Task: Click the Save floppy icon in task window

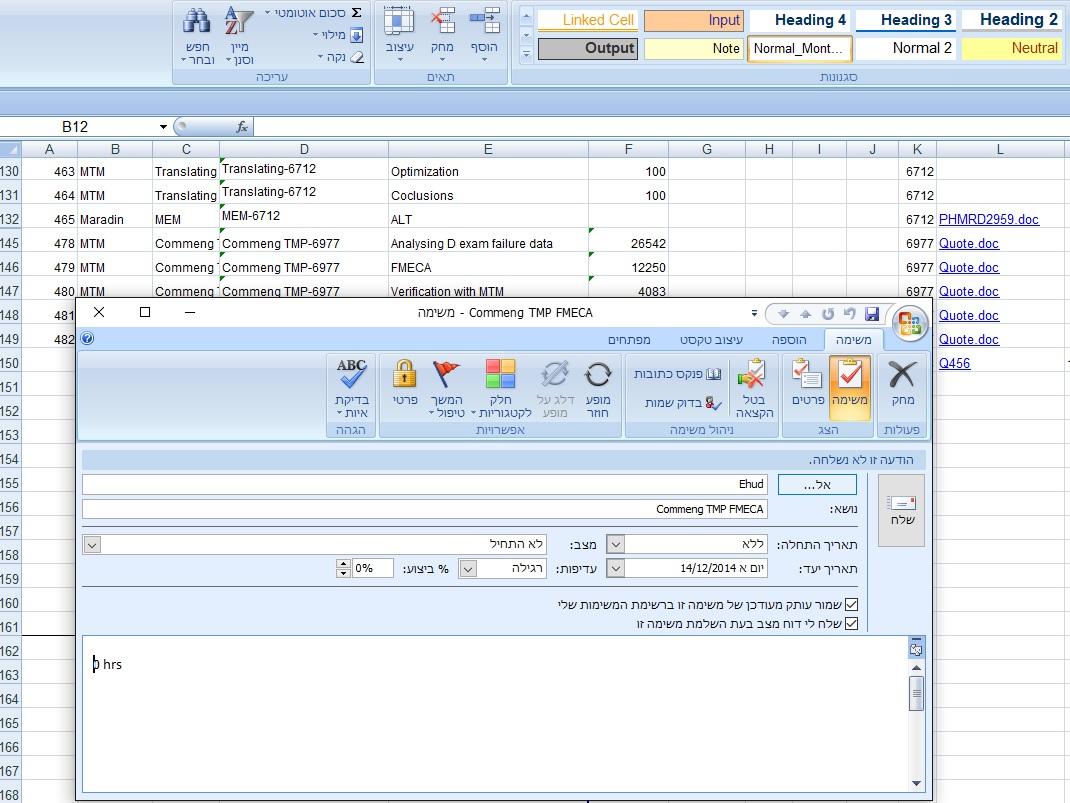Action: [871, 314]
